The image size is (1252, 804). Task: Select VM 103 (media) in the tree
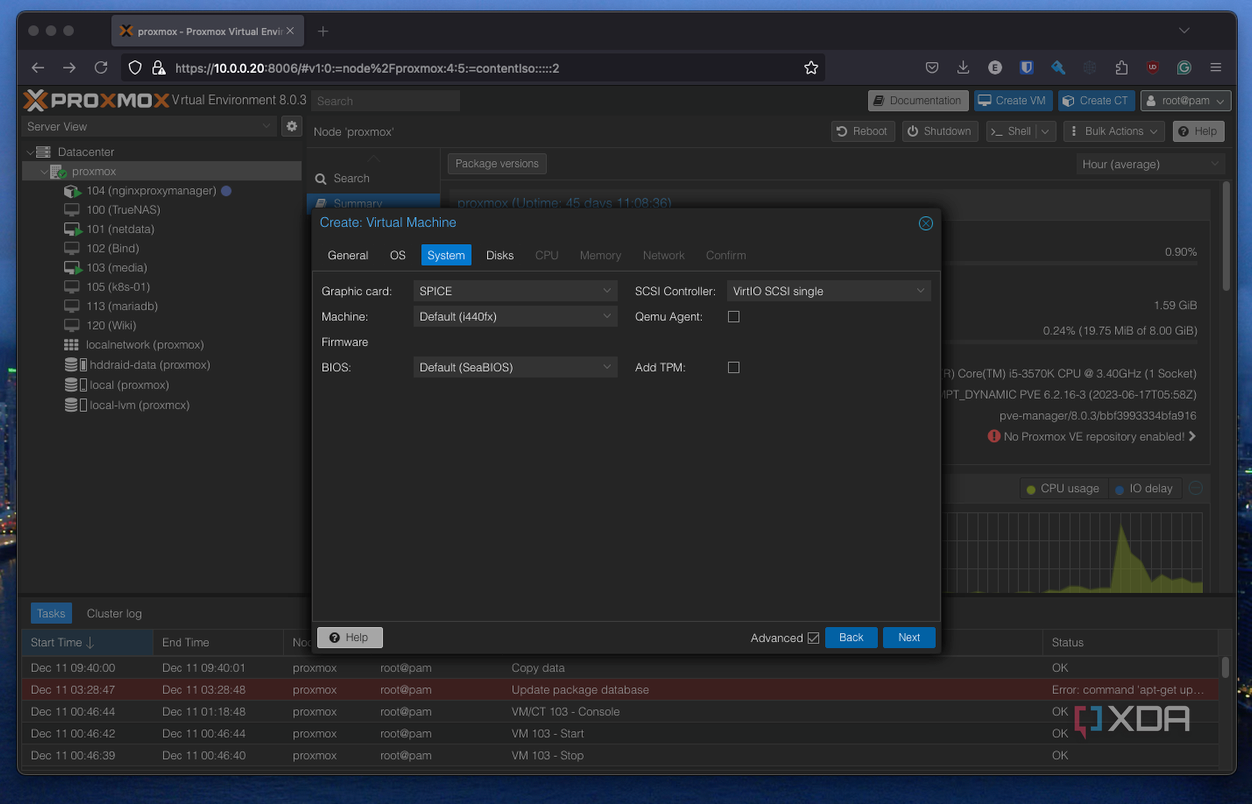click(x=116, y=268)
